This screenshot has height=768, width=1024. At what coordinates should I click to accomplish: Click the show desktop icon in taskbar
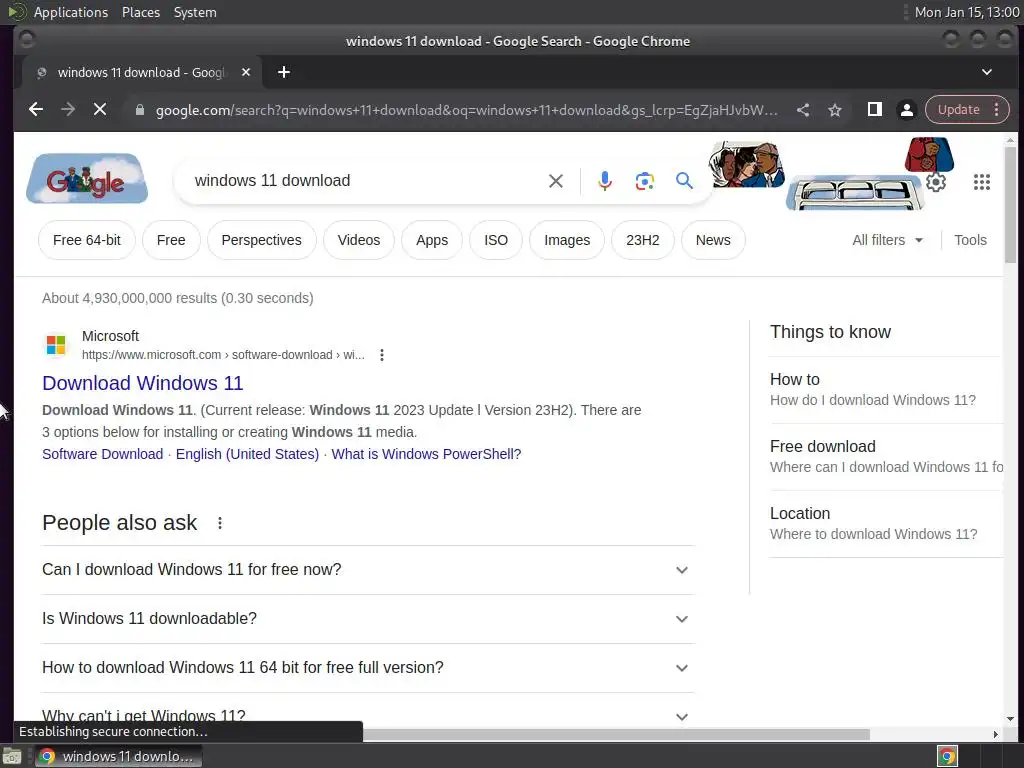click(12, 756)
